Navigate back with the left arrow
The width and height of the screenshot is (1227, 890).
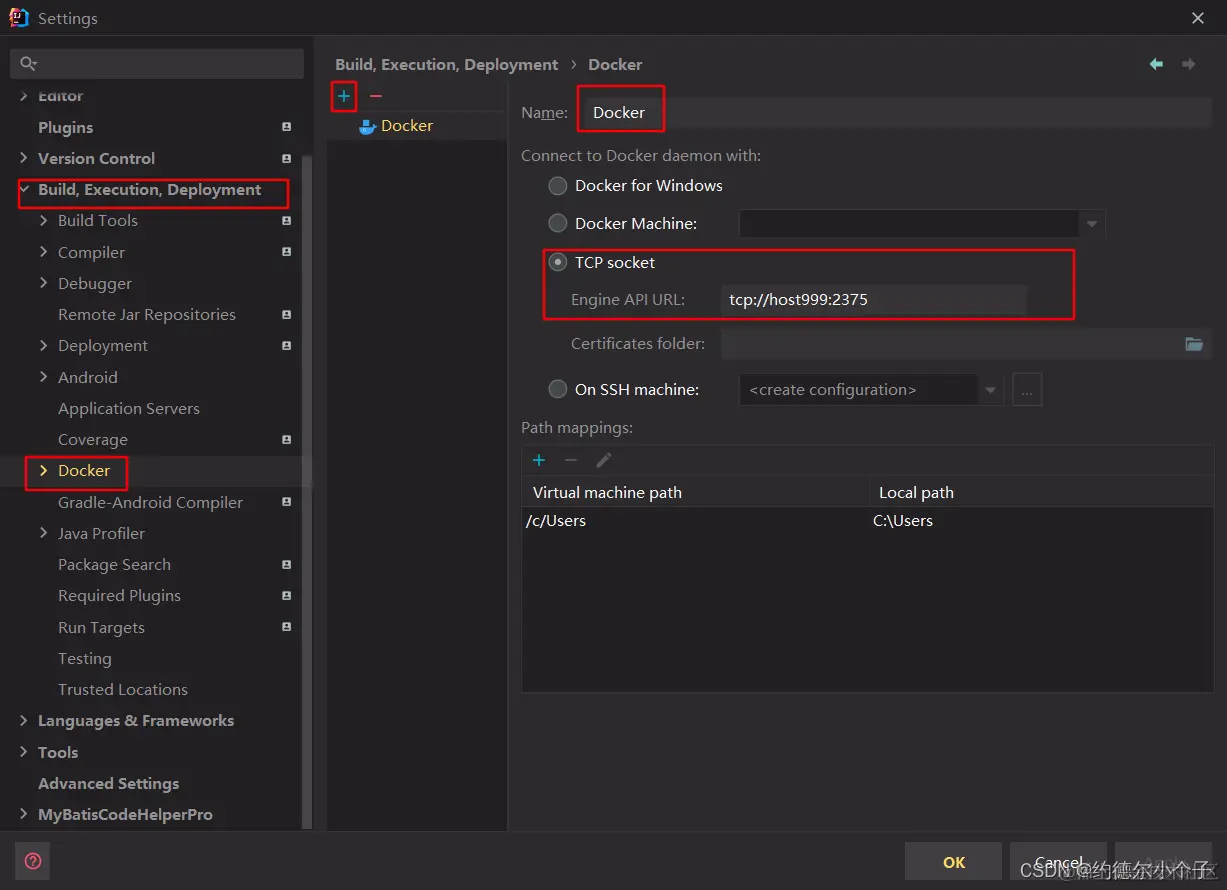pyautogui.click(x=1156, y=64)
